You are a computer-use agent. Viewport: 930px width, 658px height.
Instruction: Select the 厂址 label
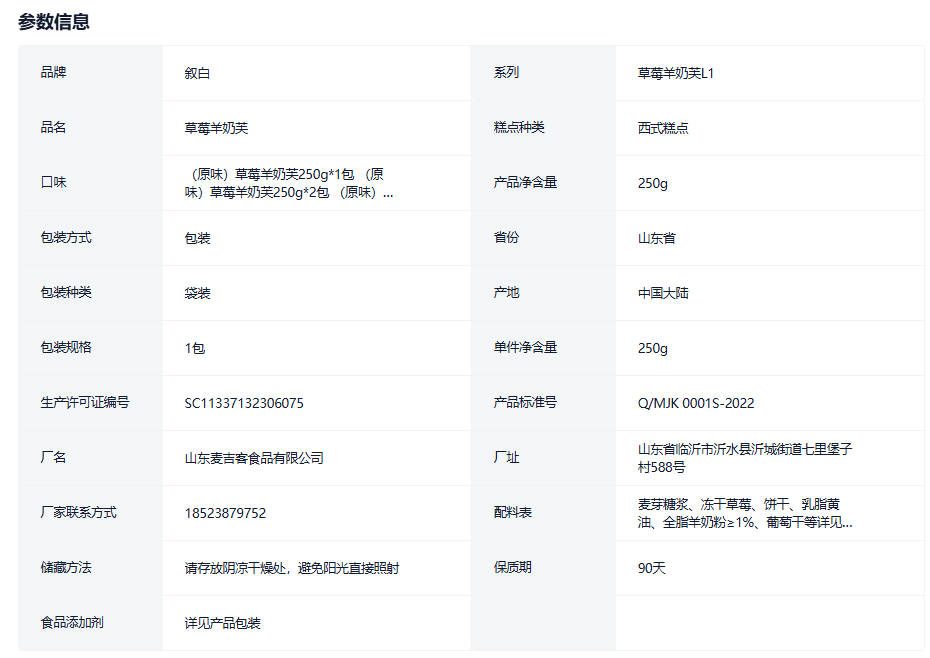tap(506, 457)
